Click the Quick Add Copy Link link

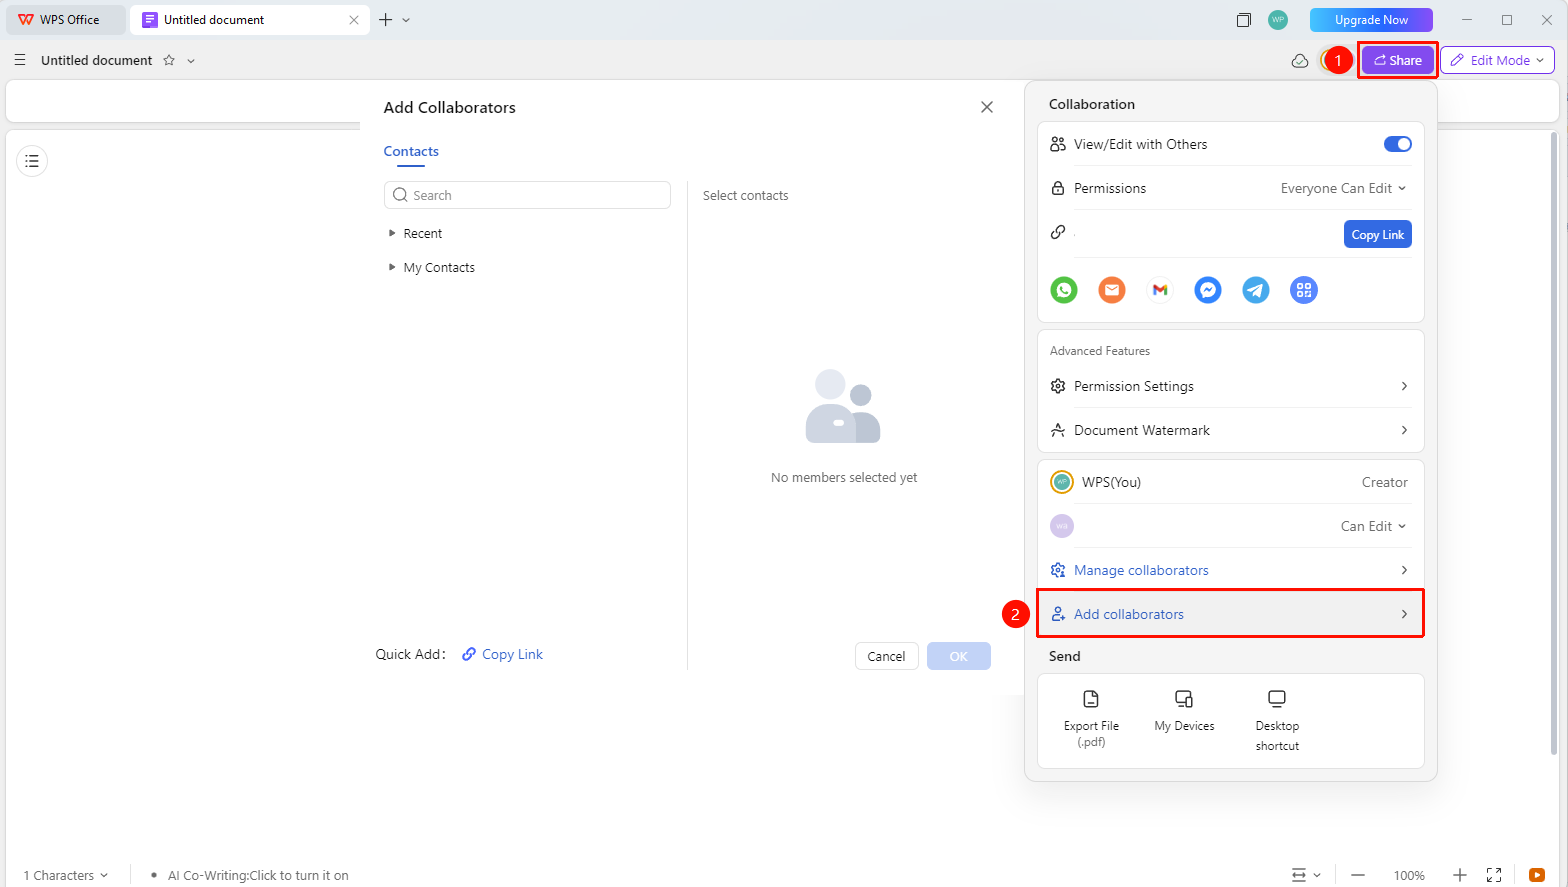502,654
